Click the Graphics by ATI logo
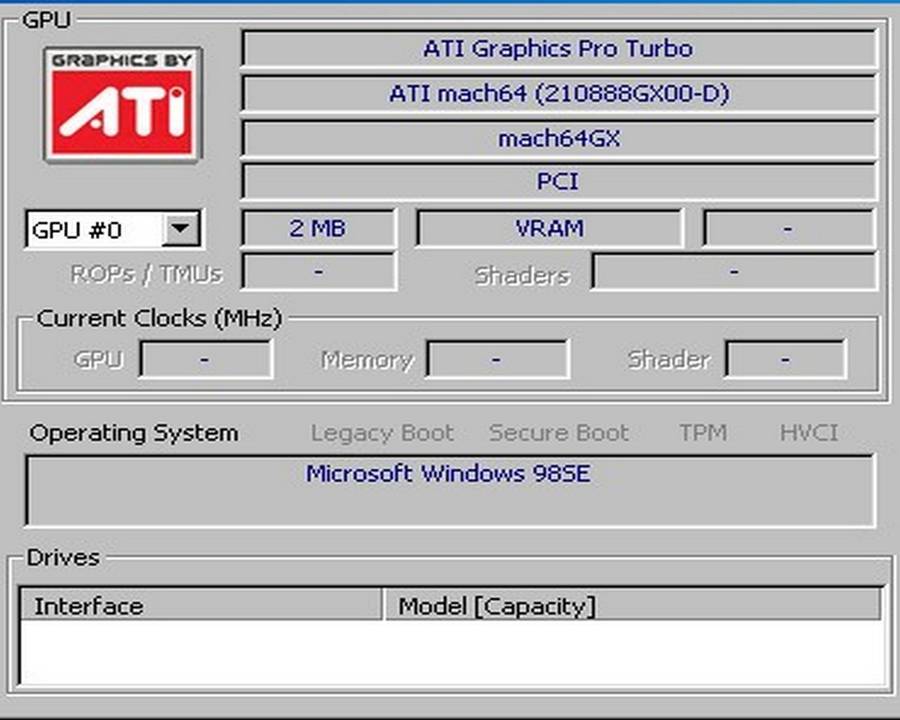 [122, 103]
